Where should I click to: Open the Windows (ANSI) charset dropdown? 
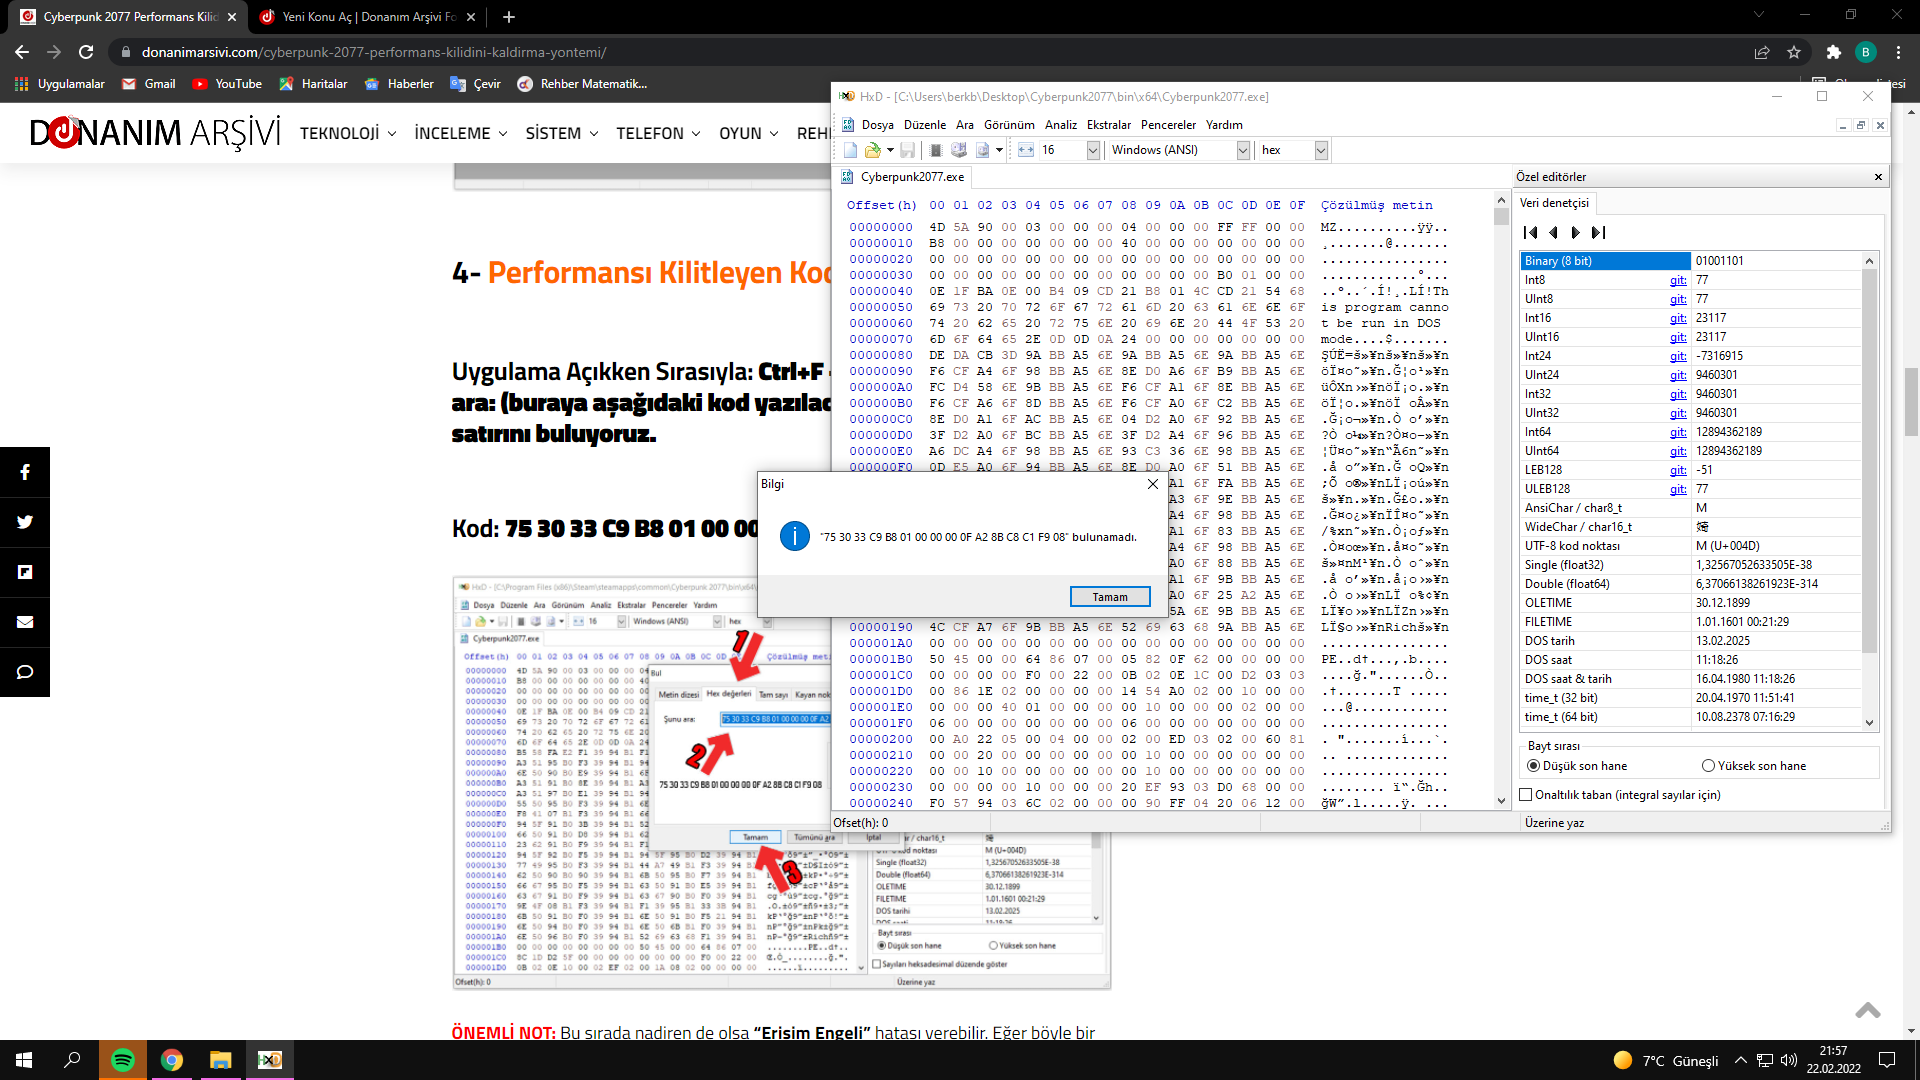point(1243,150)
